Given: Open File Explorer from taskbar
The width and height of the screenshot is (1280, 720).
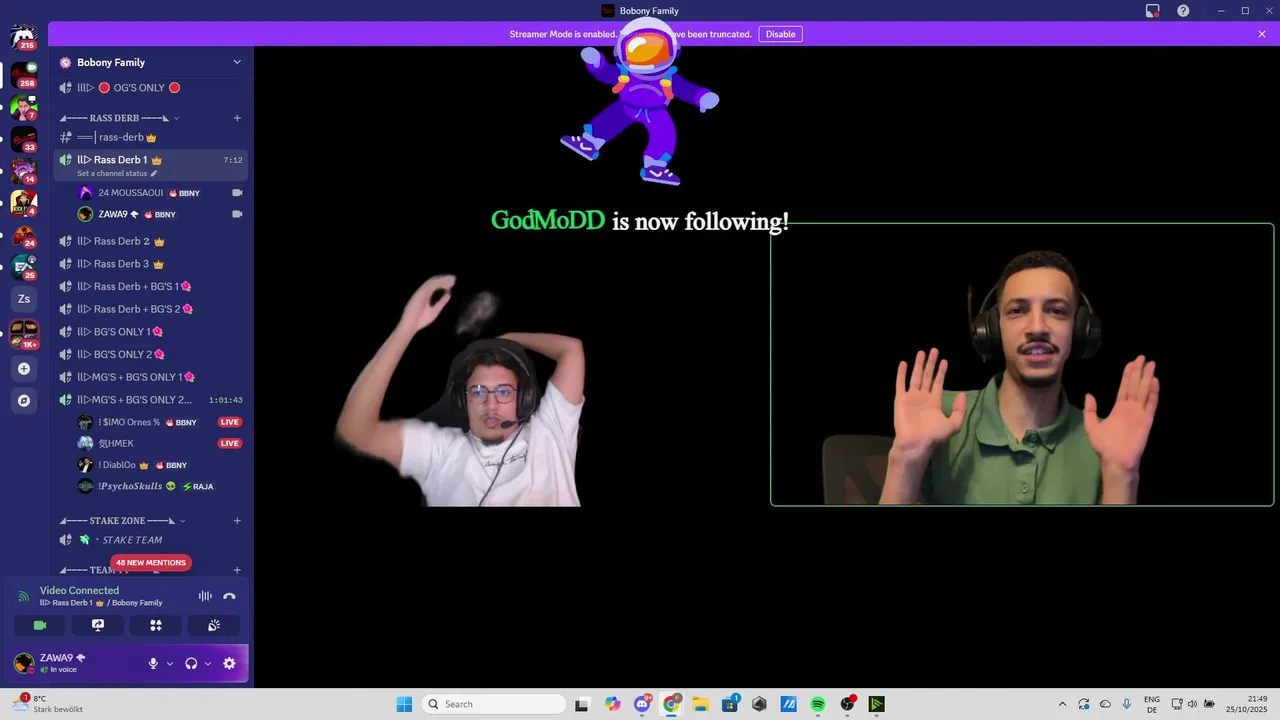Looking at the screenshot, I should [700, 704].
